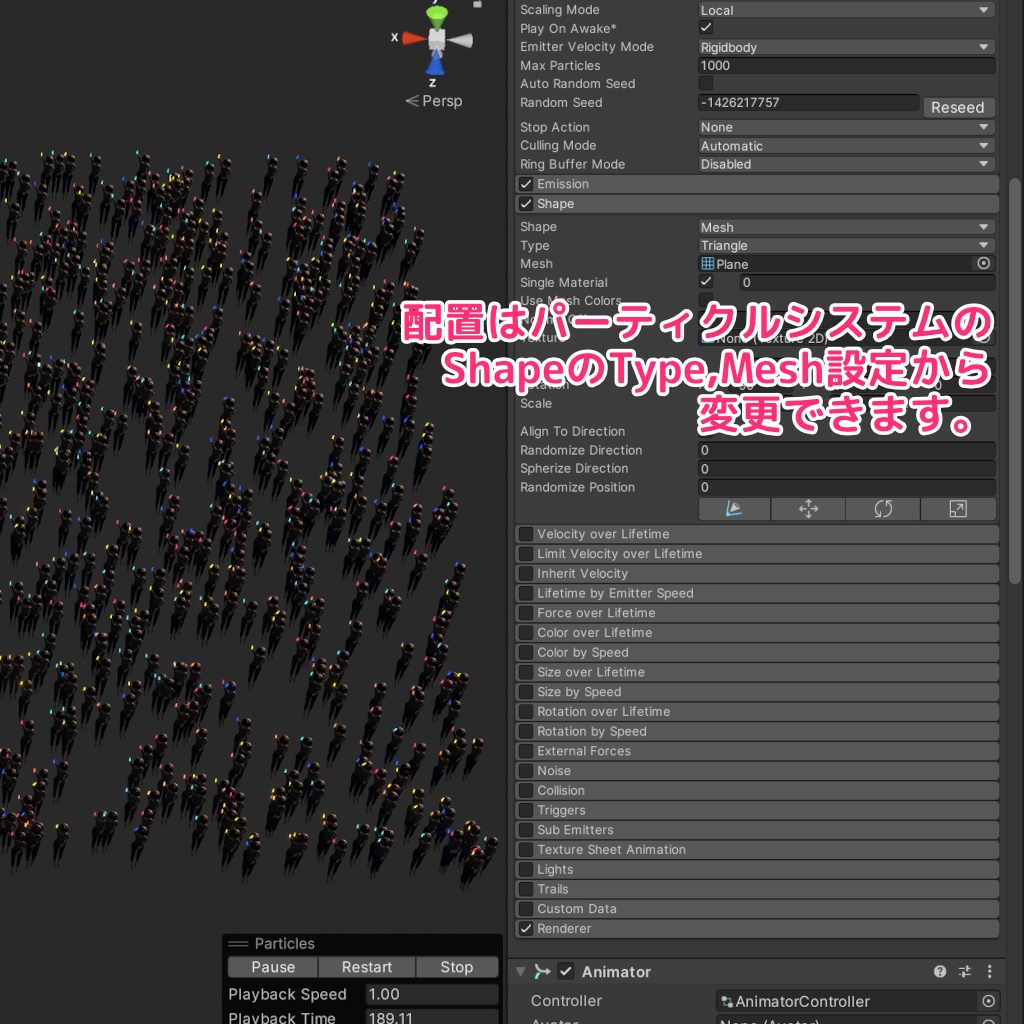This screenshot has height=1024, width=1024.
Task: Select the shape gizmo edit tool
Action: 733,509
